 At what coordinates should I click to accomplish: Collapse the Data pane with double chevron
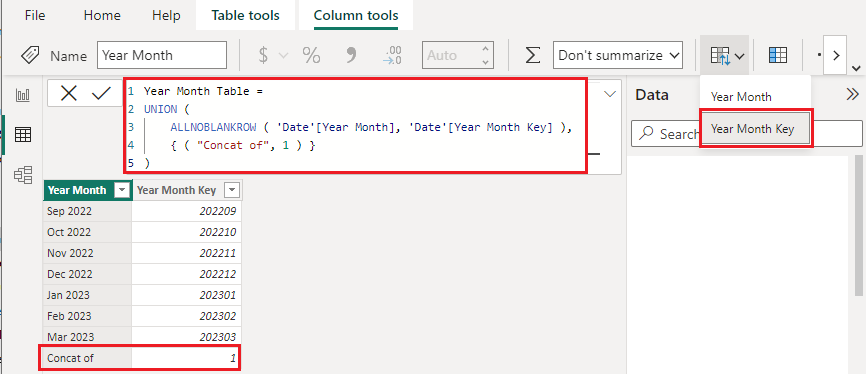click(852, 94)
